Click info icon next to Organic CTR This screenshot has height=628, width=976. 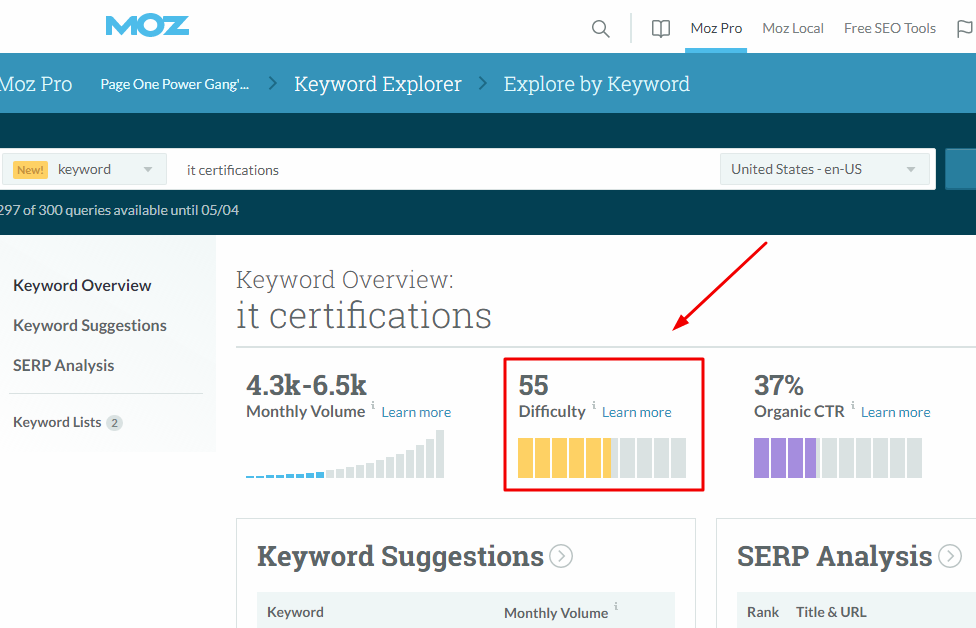point(852,406)
